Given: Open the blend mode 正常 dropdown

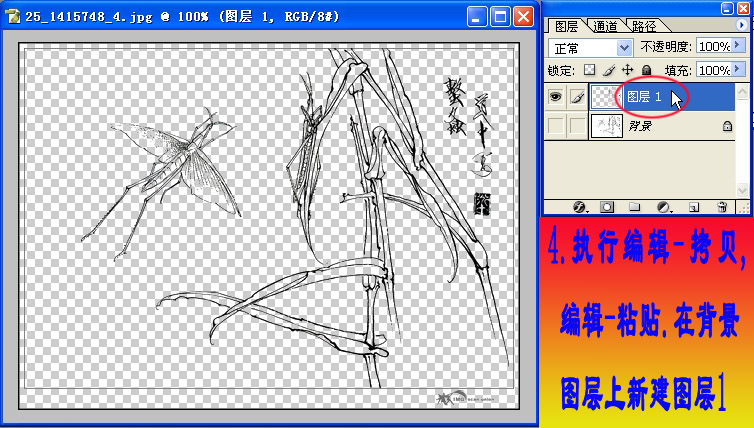Looking at the screenshot, I should pos(590,48).
